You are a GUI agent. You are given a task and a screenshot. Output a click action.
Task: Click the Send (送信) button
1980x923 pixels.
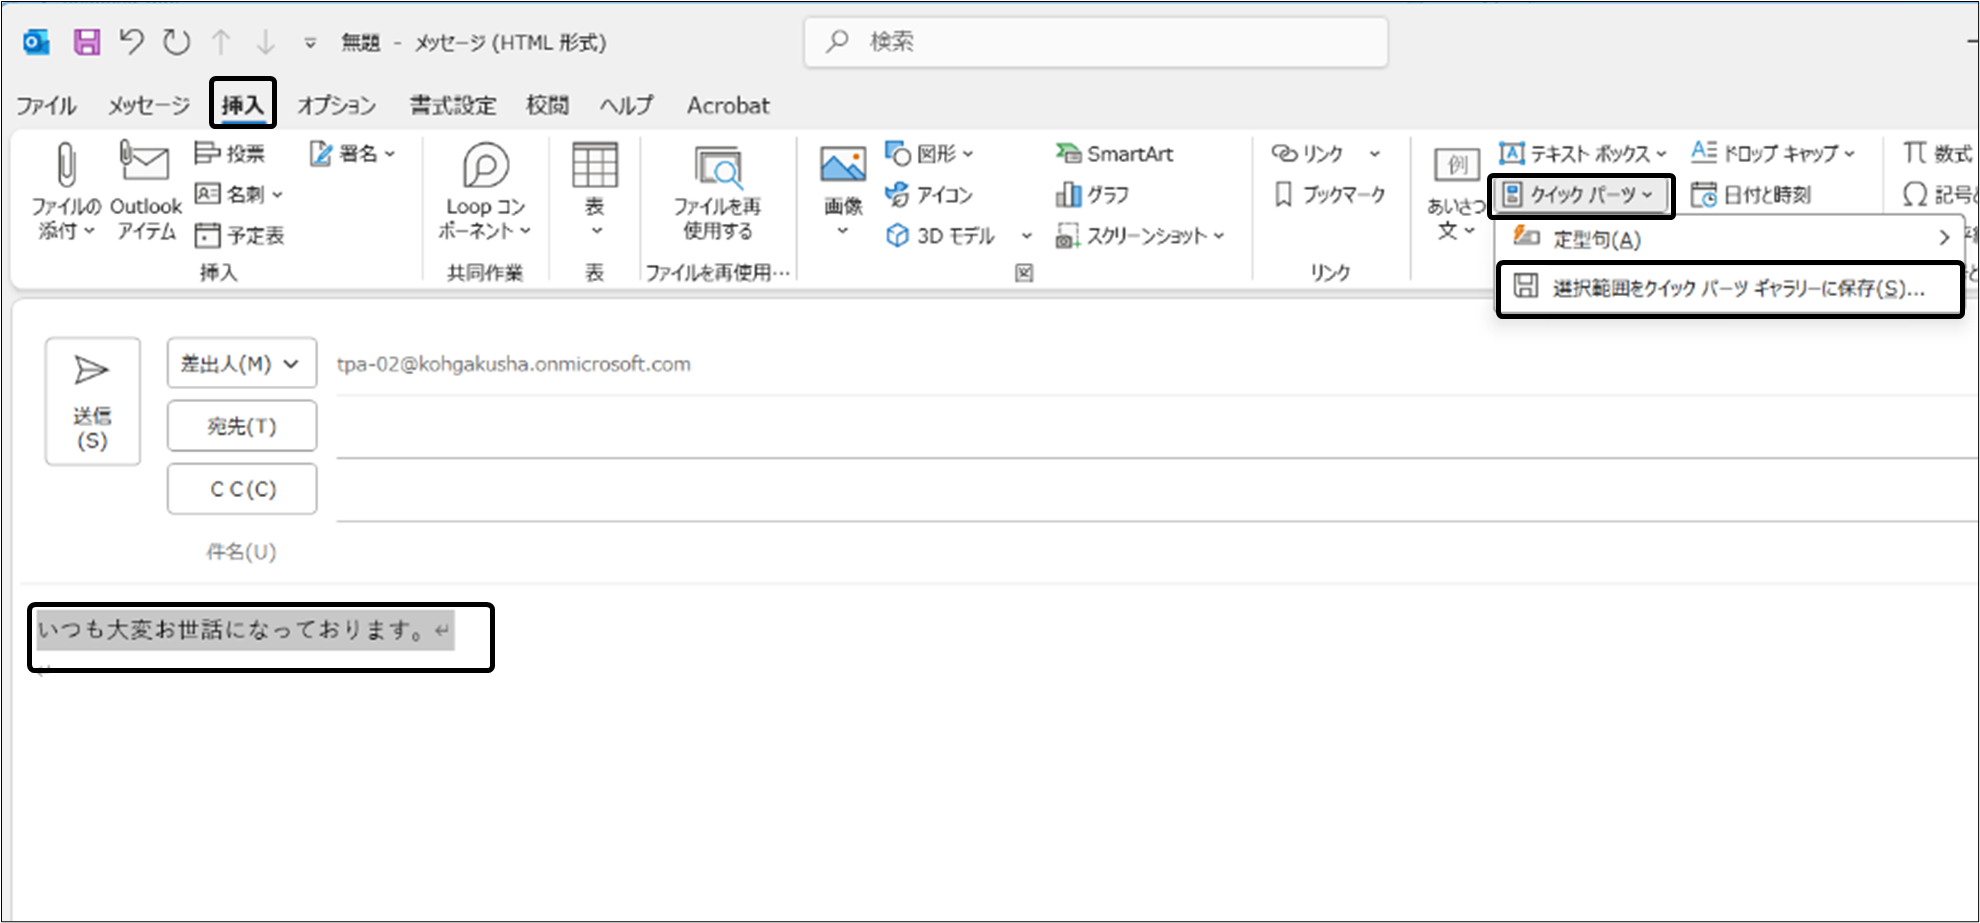92,401
